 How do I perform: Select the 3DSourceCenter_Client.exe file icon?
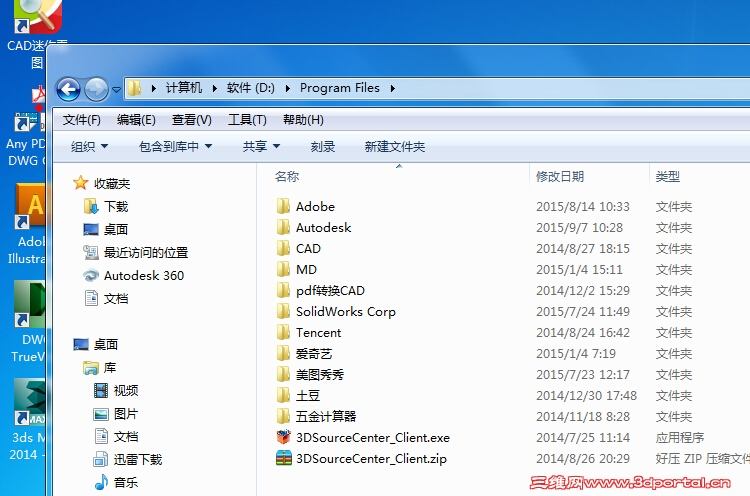click(x=284, y=437)
